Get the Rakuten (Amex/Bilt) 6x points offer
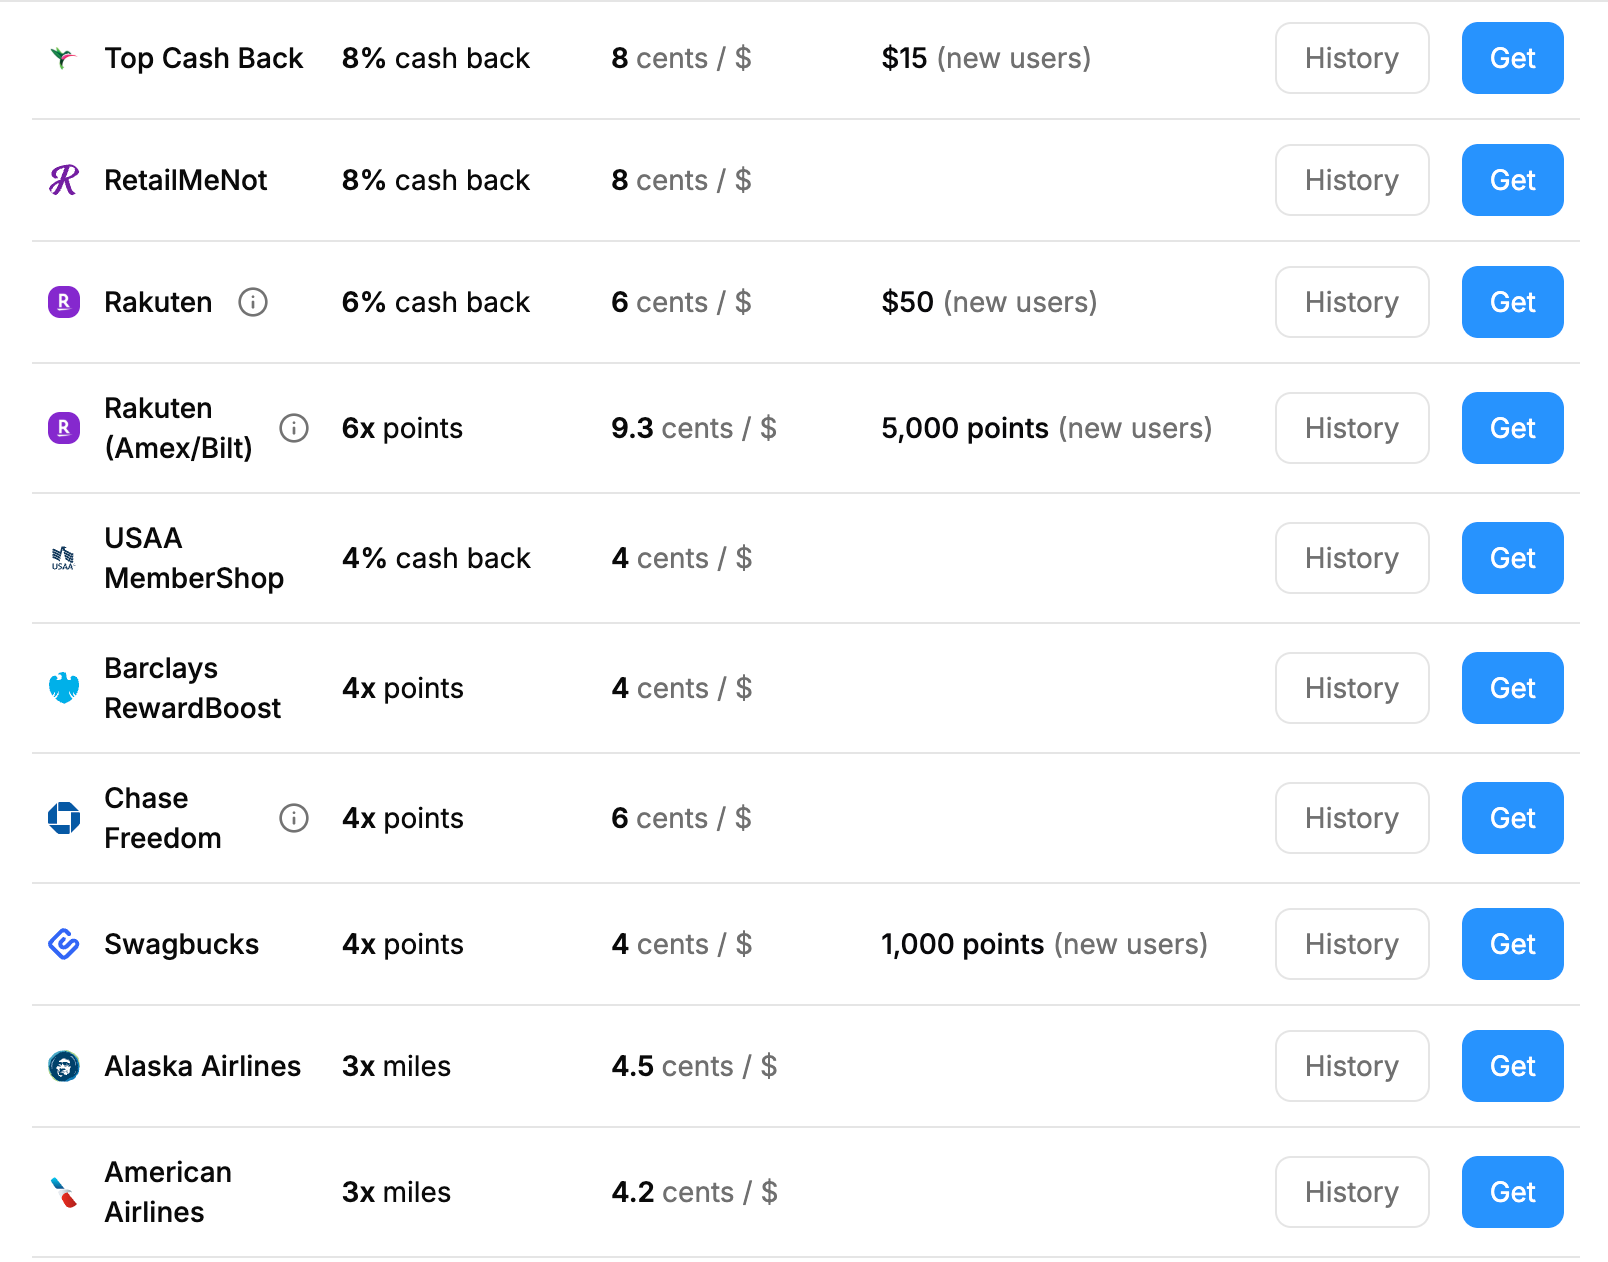Viewport: 1608px width, 1262px height. 1512,428
